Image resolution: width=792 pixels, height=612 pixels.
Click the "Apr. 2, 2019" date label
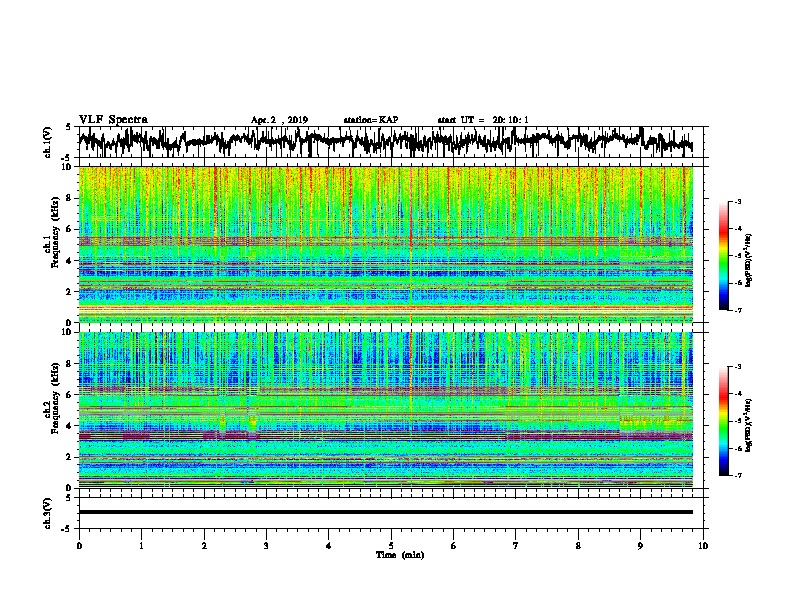279,120
